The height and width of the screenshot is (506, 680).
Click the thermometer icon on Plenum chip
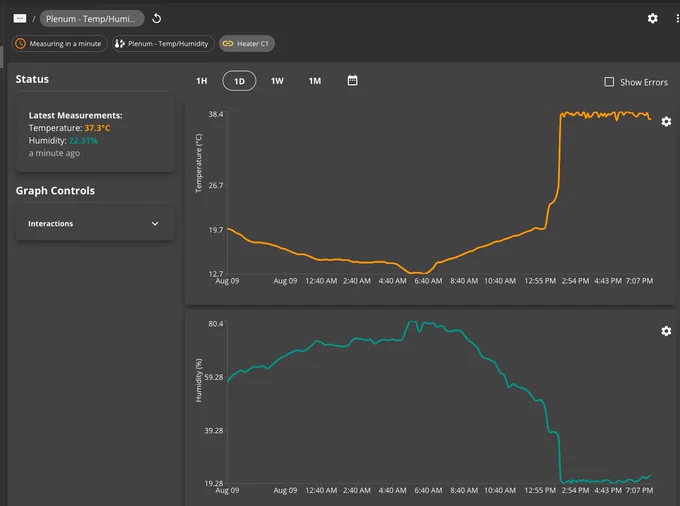tap(120, 43)
